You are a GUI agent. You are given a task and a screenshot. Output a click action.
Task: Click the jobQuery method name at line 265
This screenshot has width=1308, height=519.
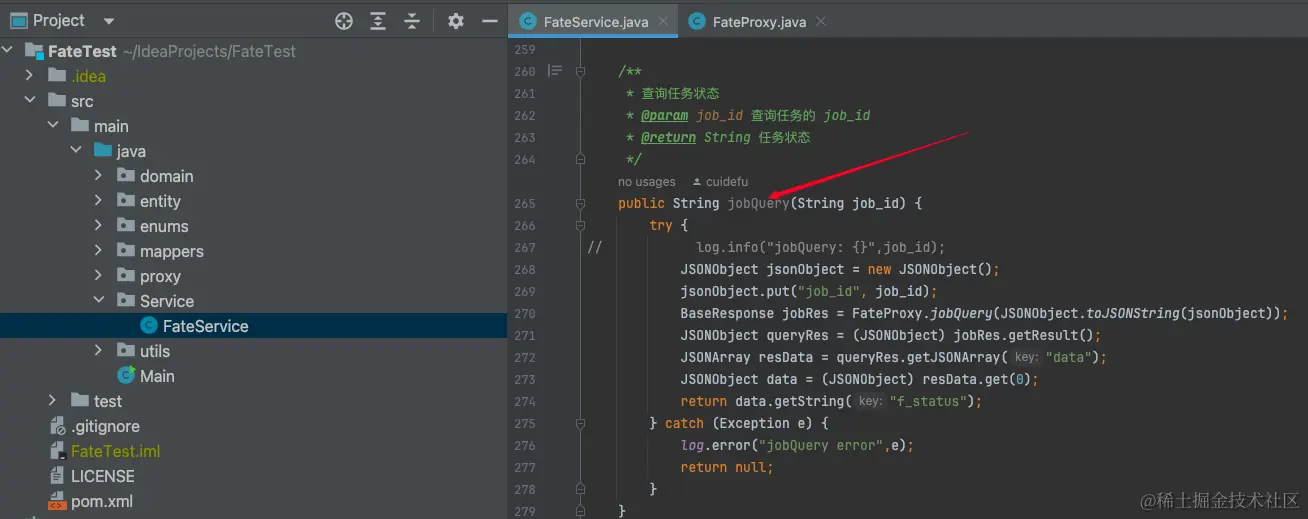[758, 203]
